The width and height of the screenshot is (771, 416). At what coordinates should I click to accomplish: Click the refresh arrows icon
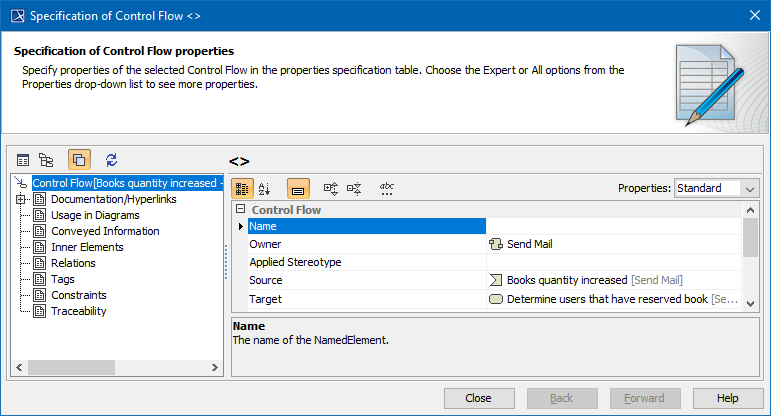coord(111,160)
